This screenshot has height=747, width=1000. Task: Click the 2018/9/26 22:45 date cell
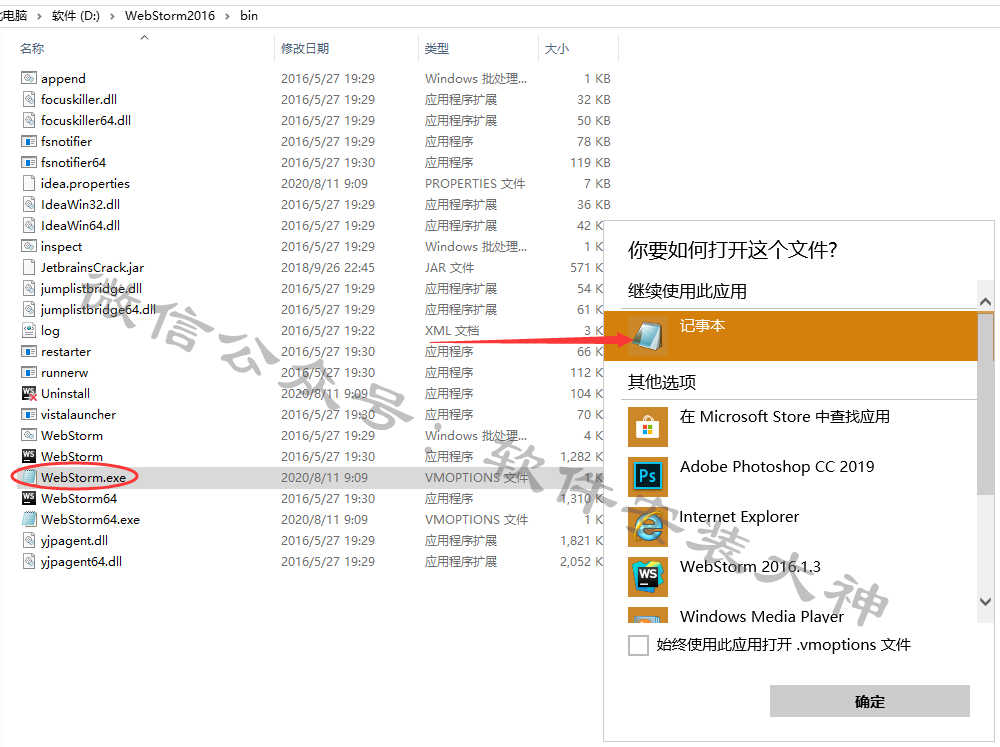[328, 268]
